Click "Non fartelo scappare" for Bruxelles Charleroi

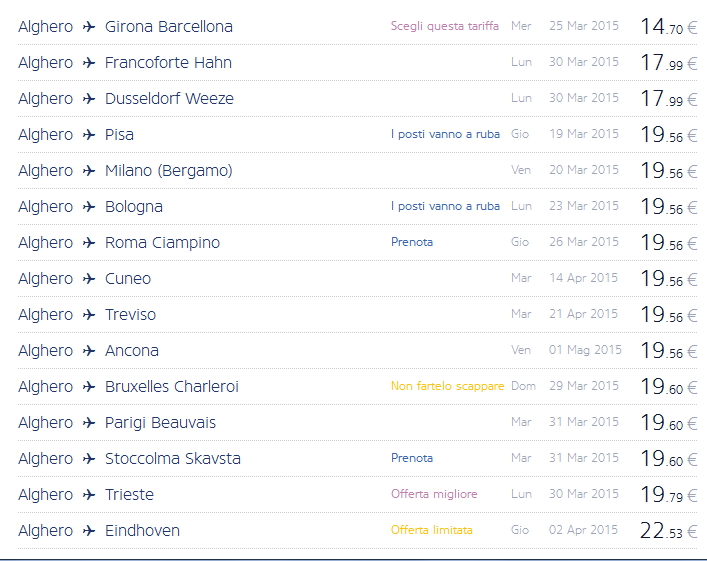click(x=447, y=387)
